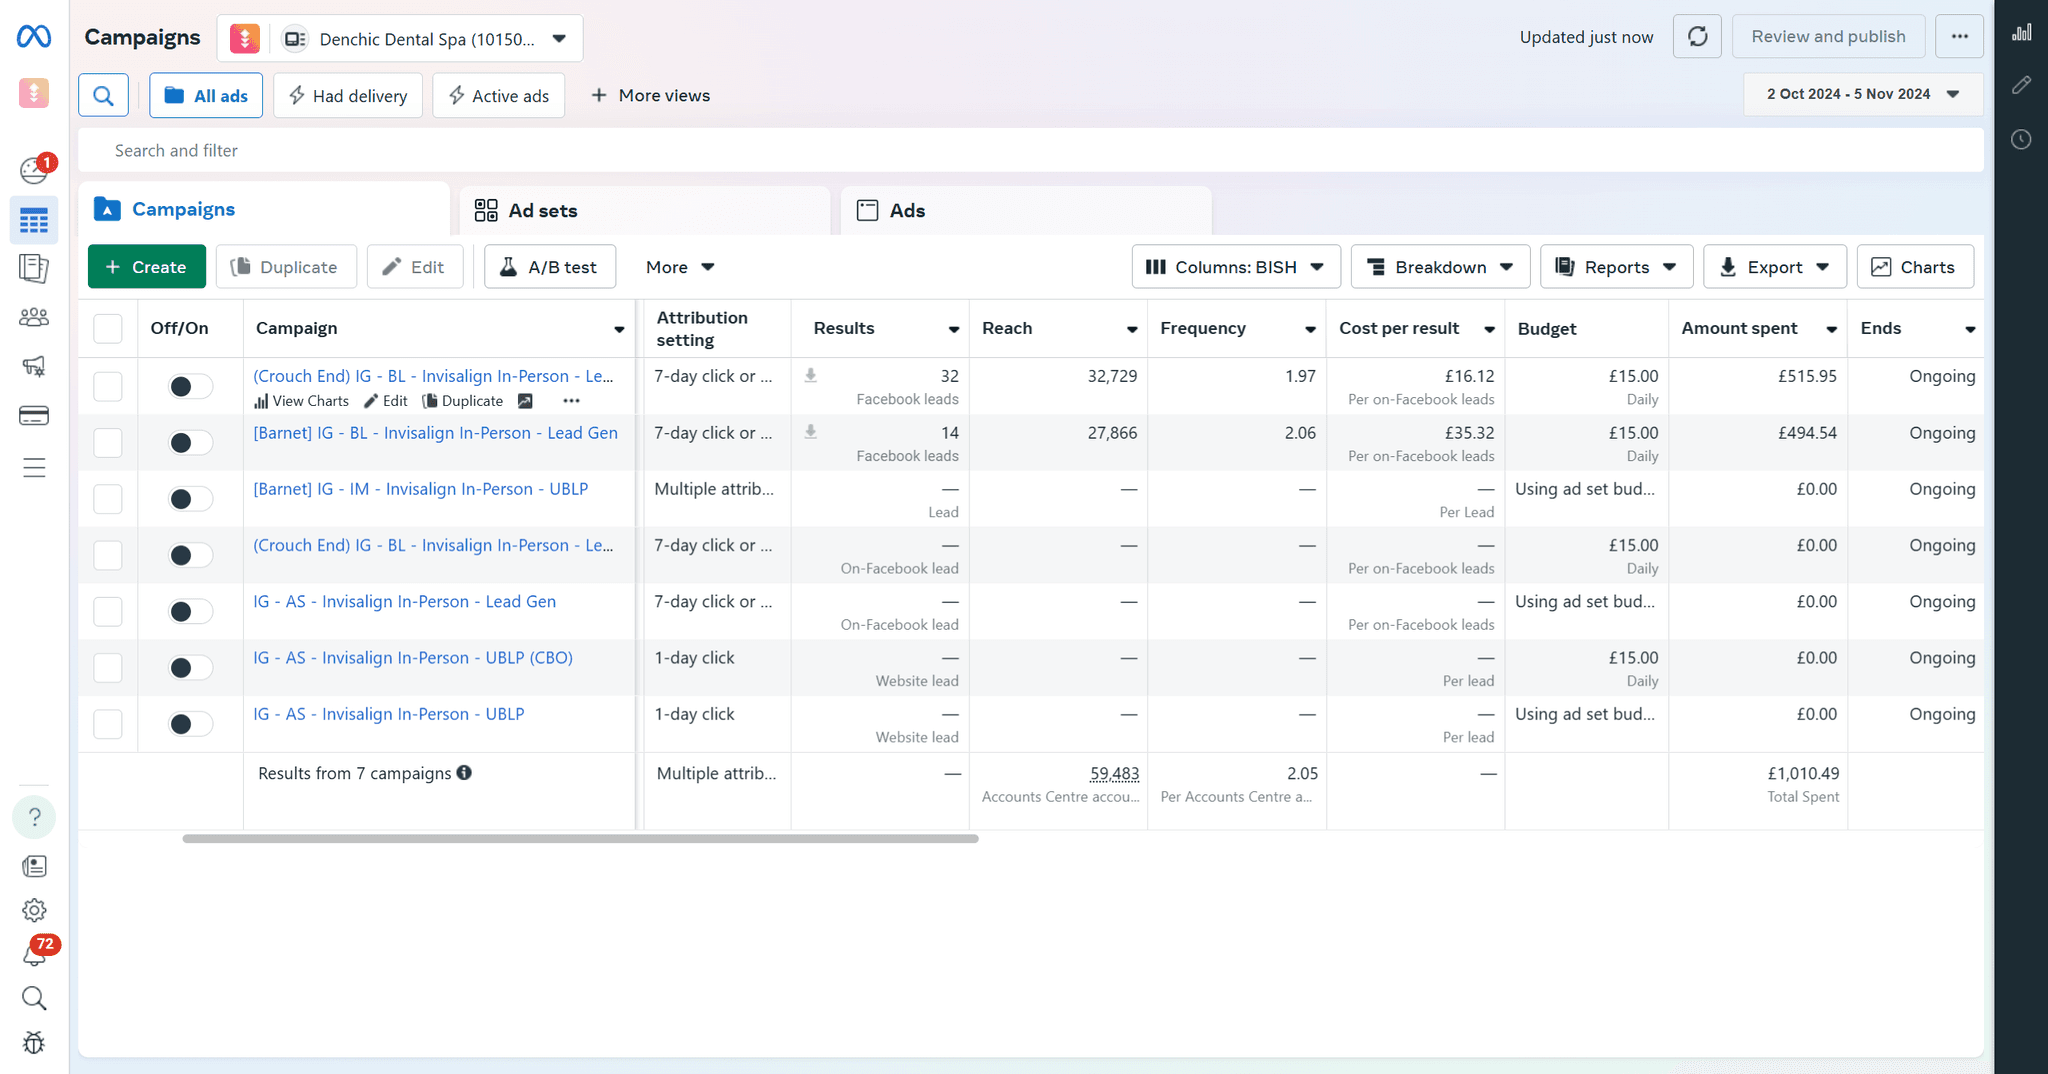Viewport: 2048px width, 1074px height.
Task: Toggle Barnet IM UBLP campaign switch
Action: coord(190,498)
